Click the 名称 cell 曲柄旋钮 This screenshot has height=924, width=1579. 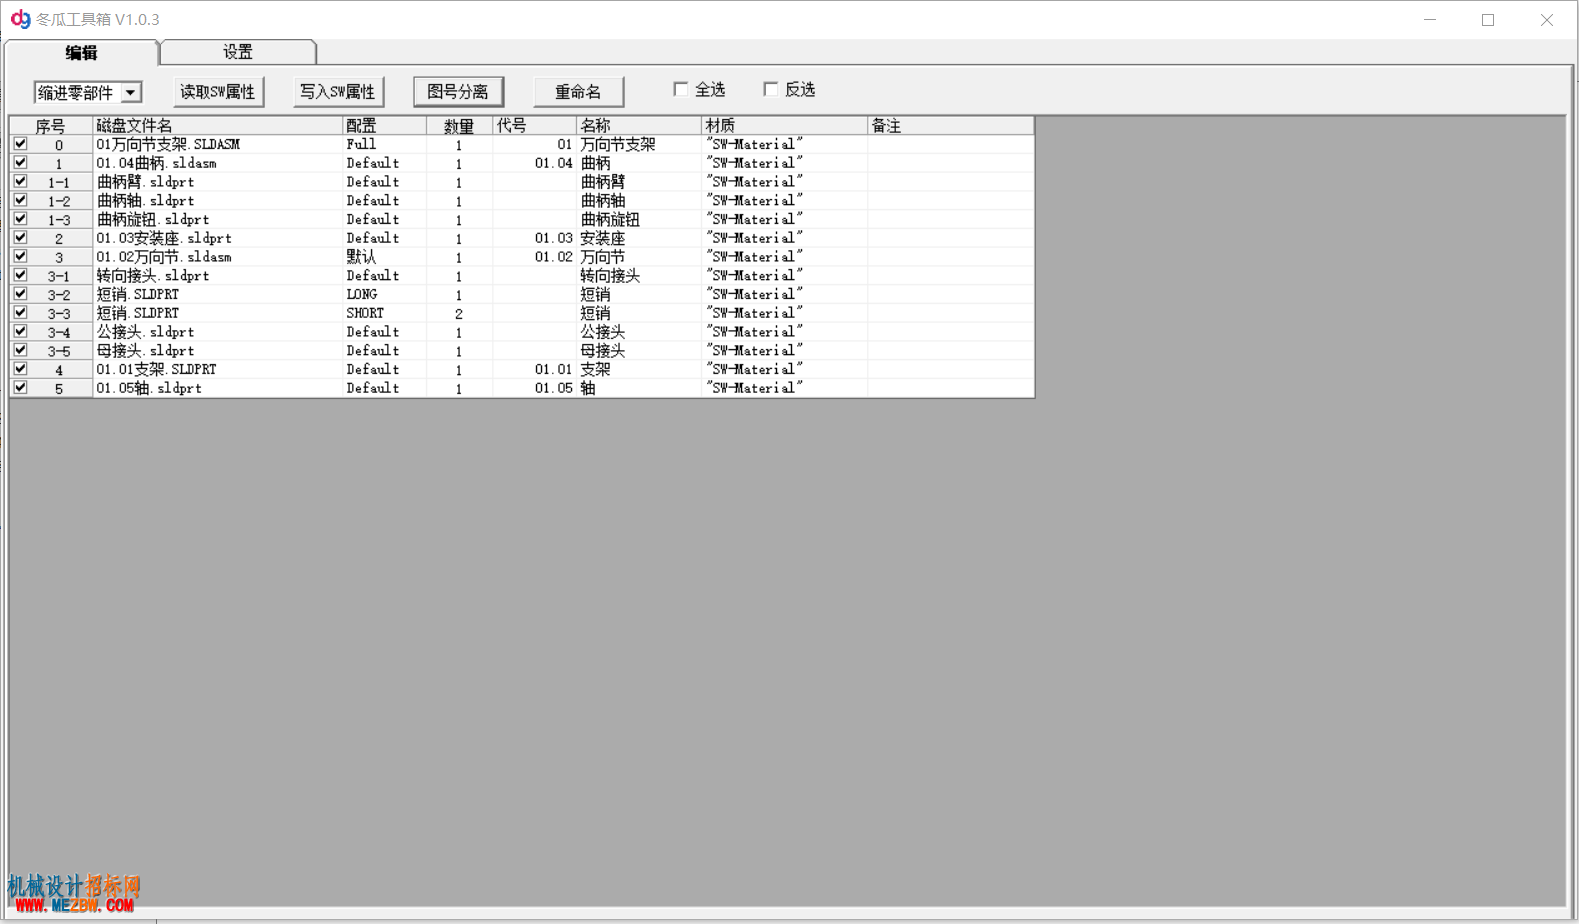tap(639, 220)
